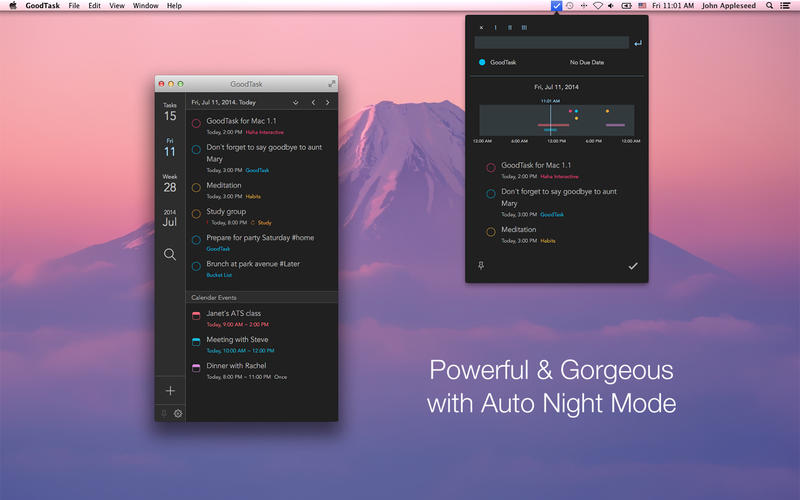Check off Meditation task in main window

[196, 187]
